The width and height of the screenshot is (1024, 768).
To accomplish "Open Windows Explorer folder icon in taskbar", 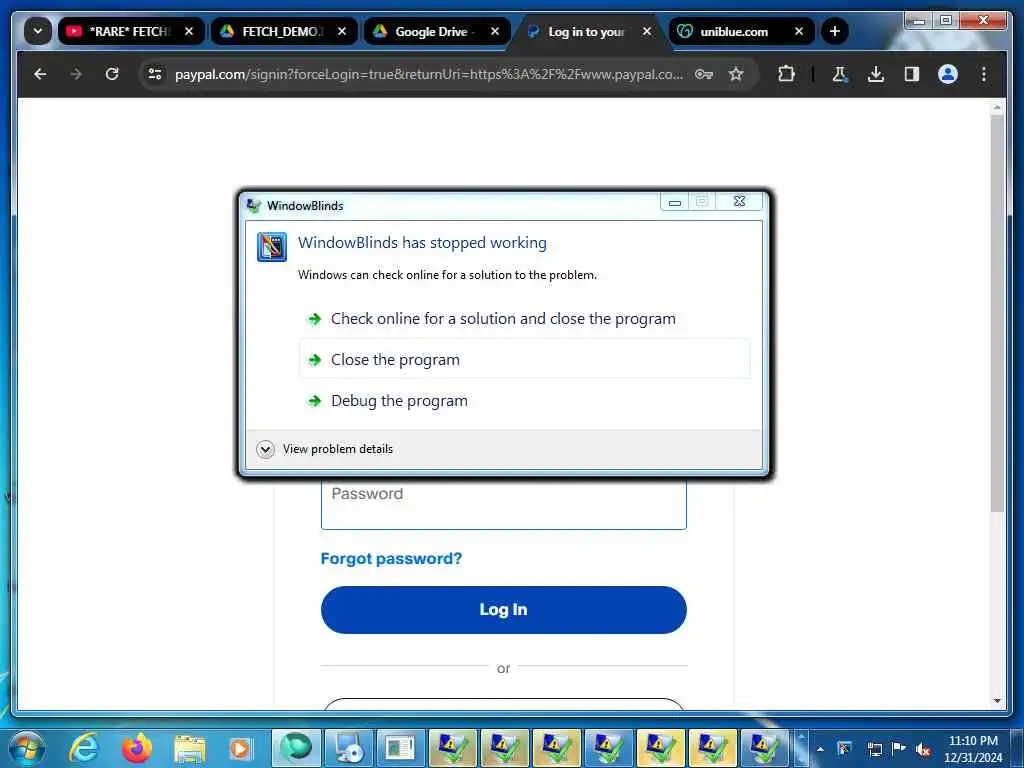I will 189,748.
